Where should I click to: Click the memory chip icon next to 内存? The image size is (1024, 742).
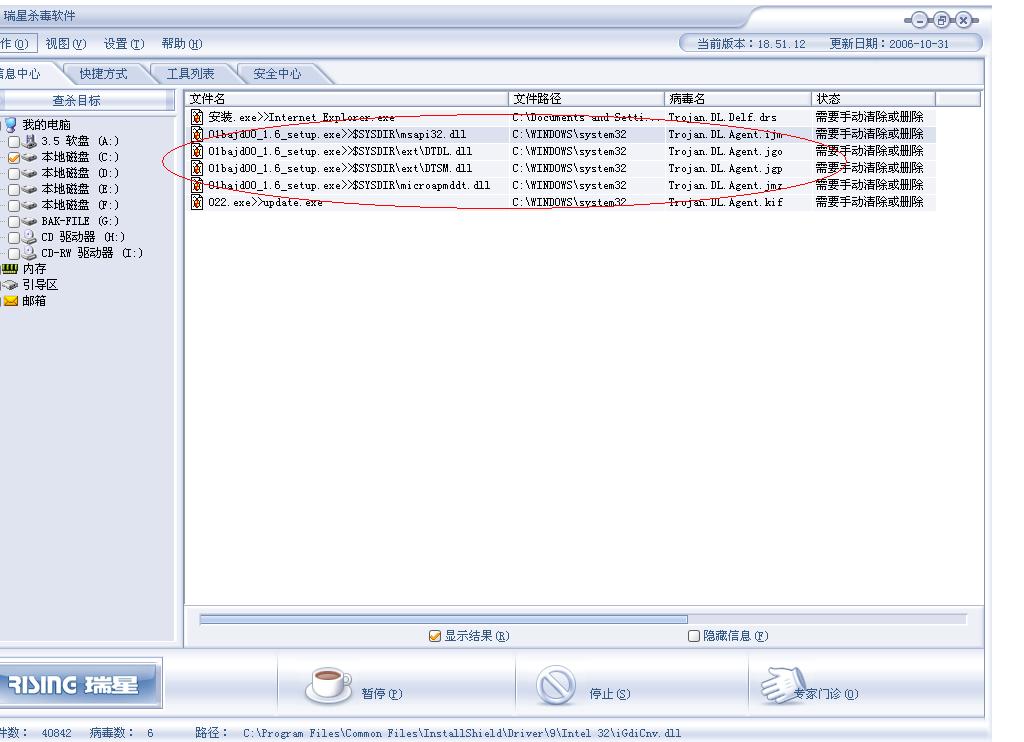click(x=10, y=268)
